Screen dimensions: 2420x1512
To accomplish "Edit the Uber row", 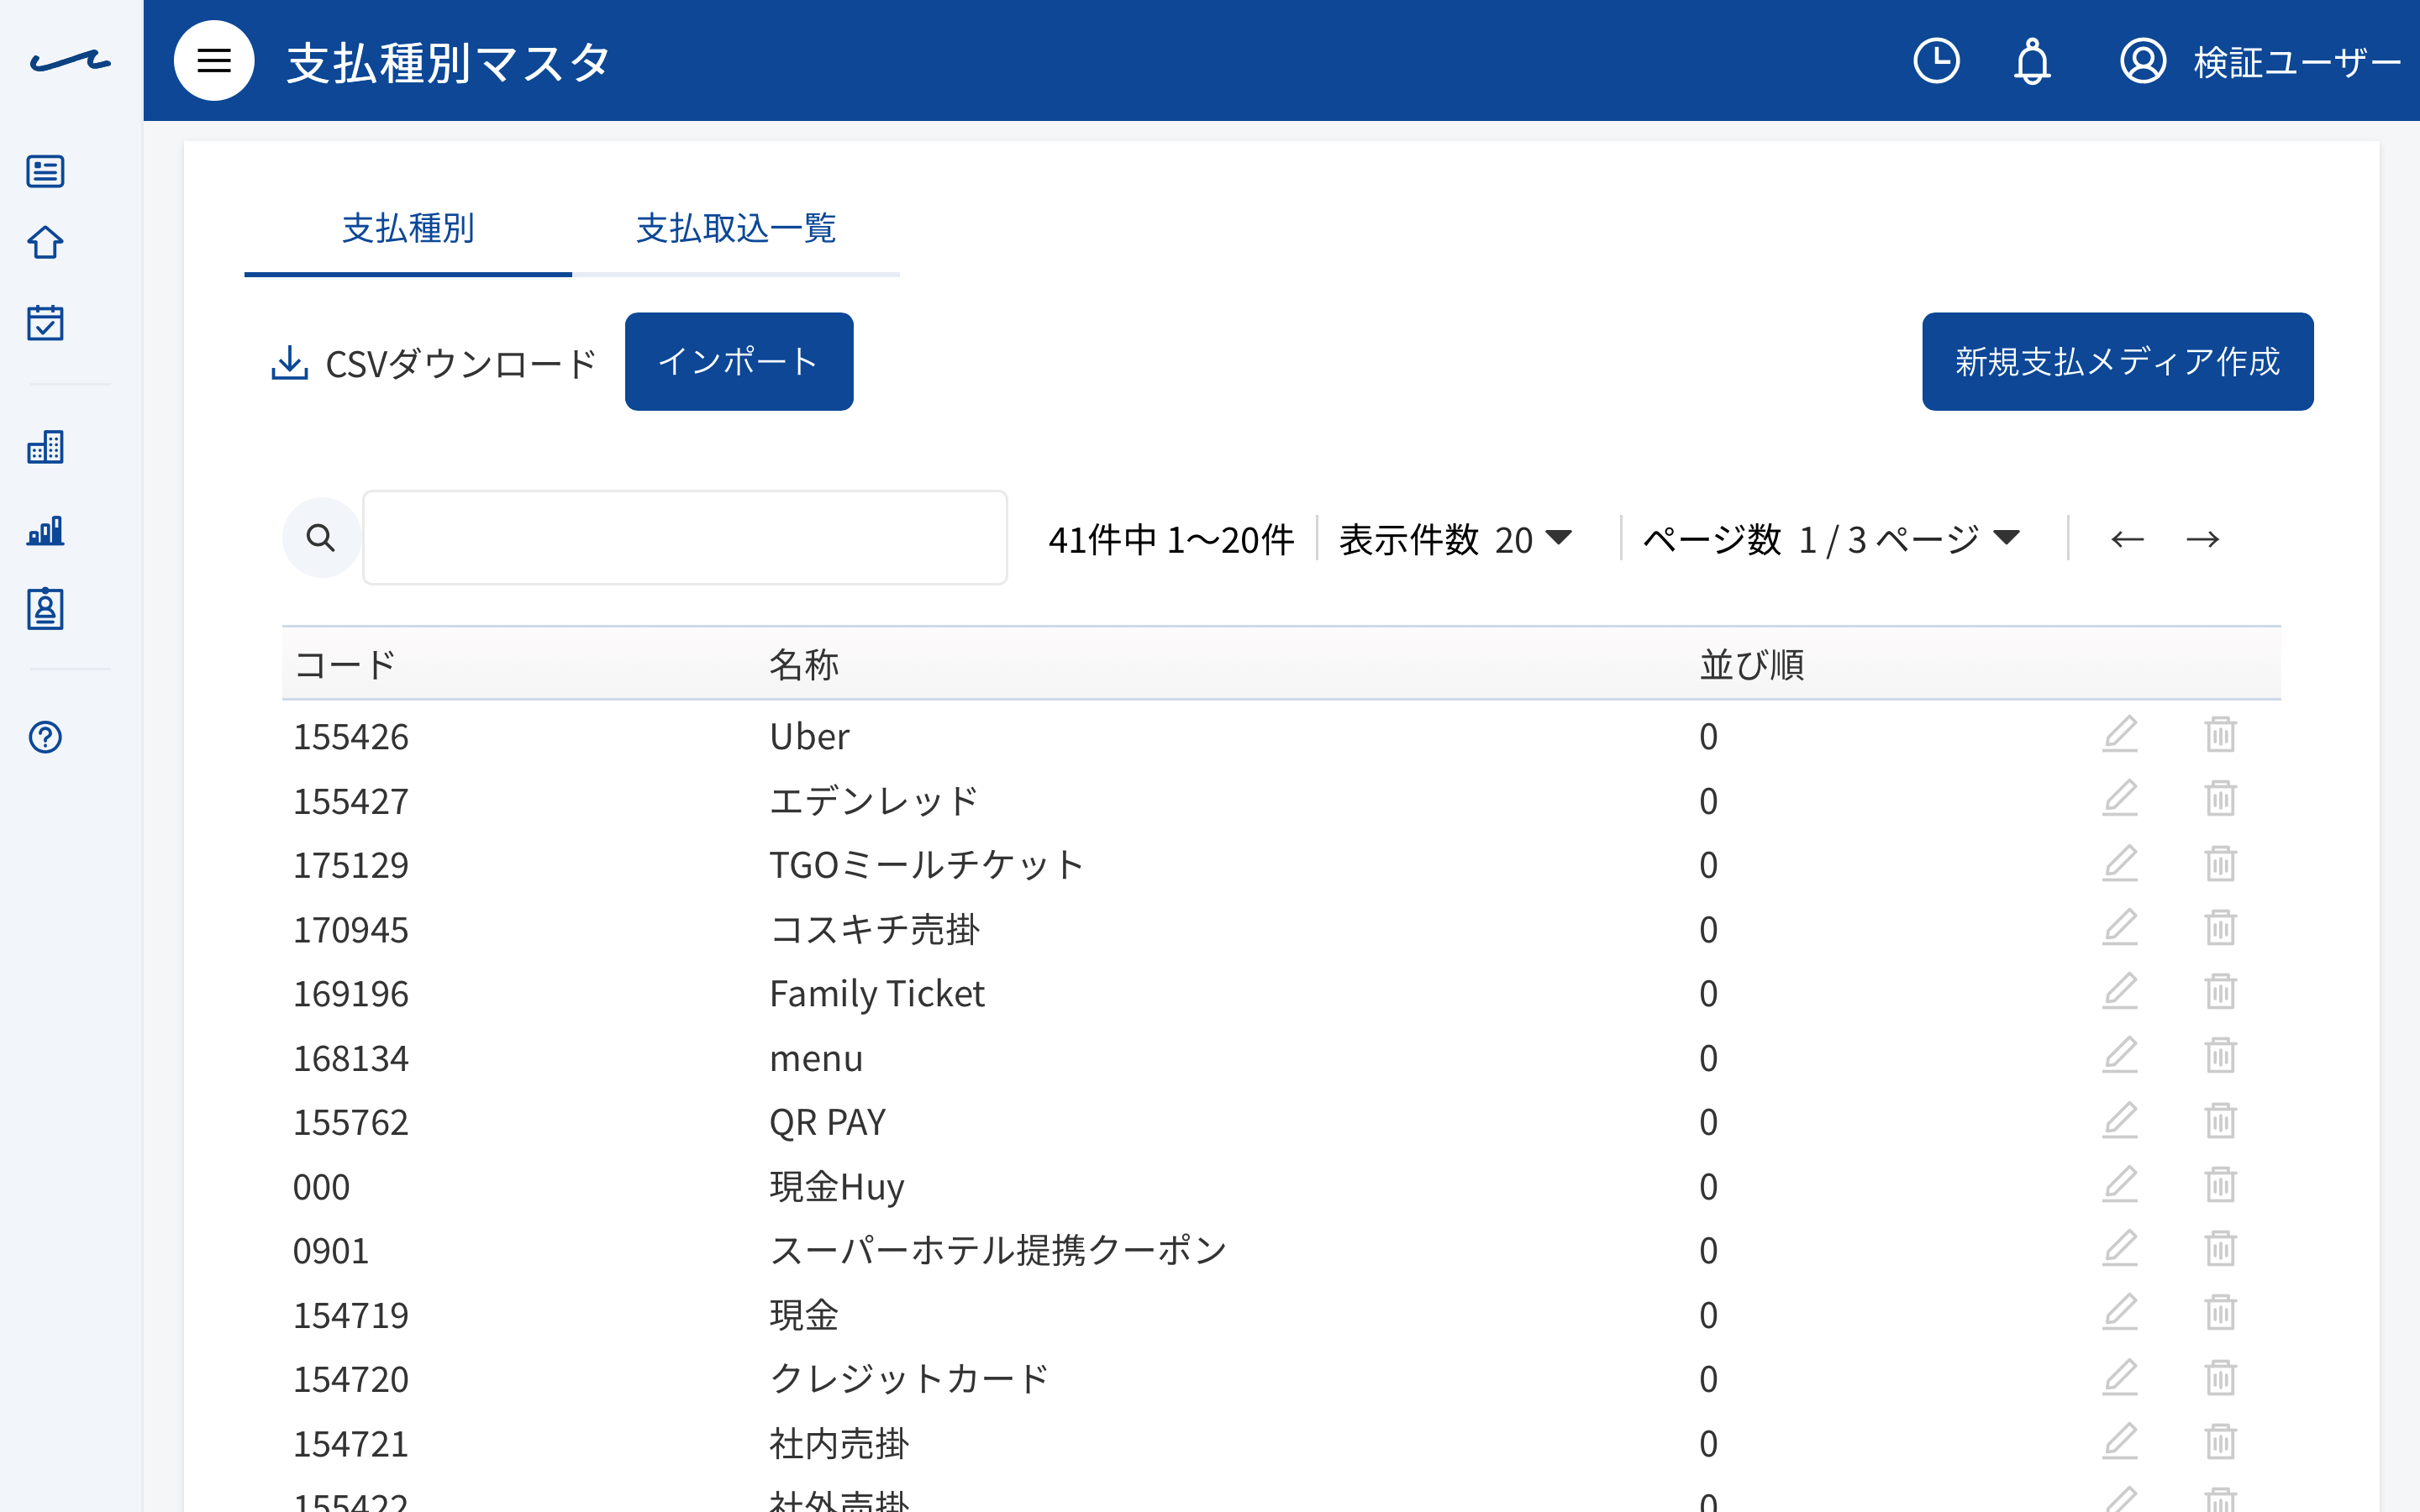I will tap(2120, 735).
